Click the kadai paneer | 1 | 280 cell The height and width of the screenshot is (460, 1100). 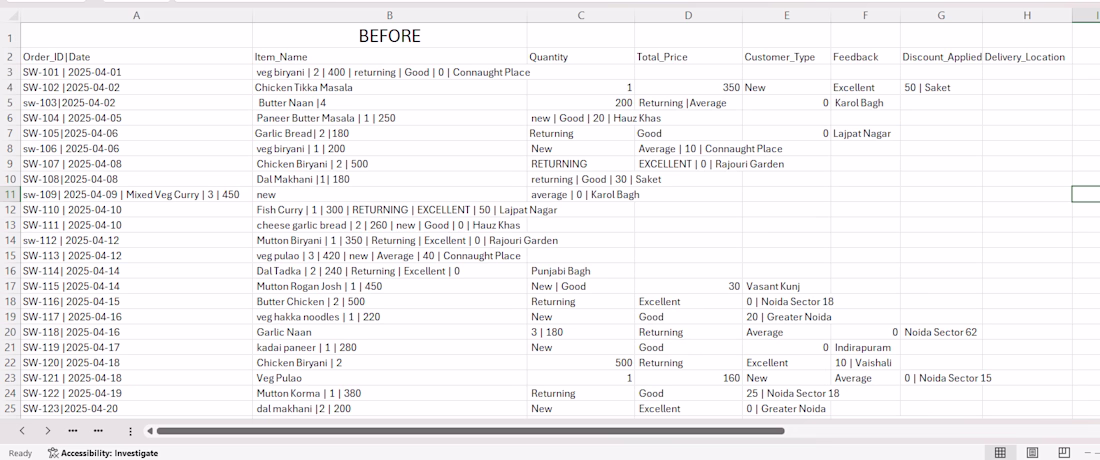click(389, 347)
